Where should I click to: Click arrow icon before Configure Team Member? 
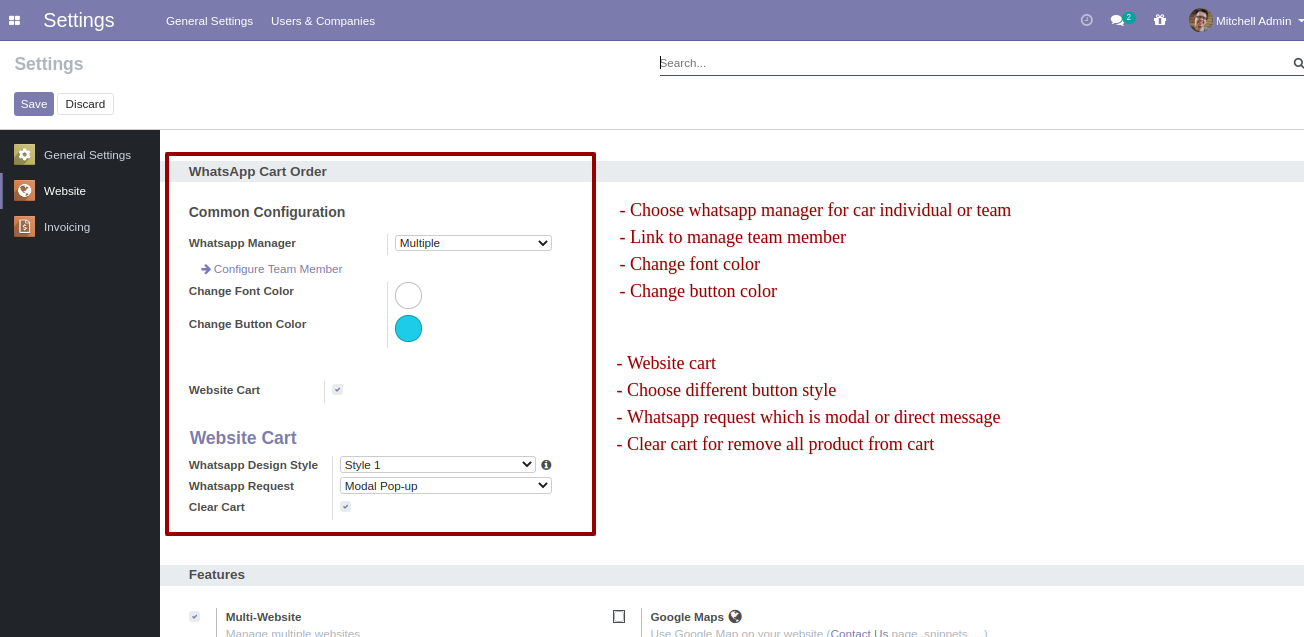(206, 269)
